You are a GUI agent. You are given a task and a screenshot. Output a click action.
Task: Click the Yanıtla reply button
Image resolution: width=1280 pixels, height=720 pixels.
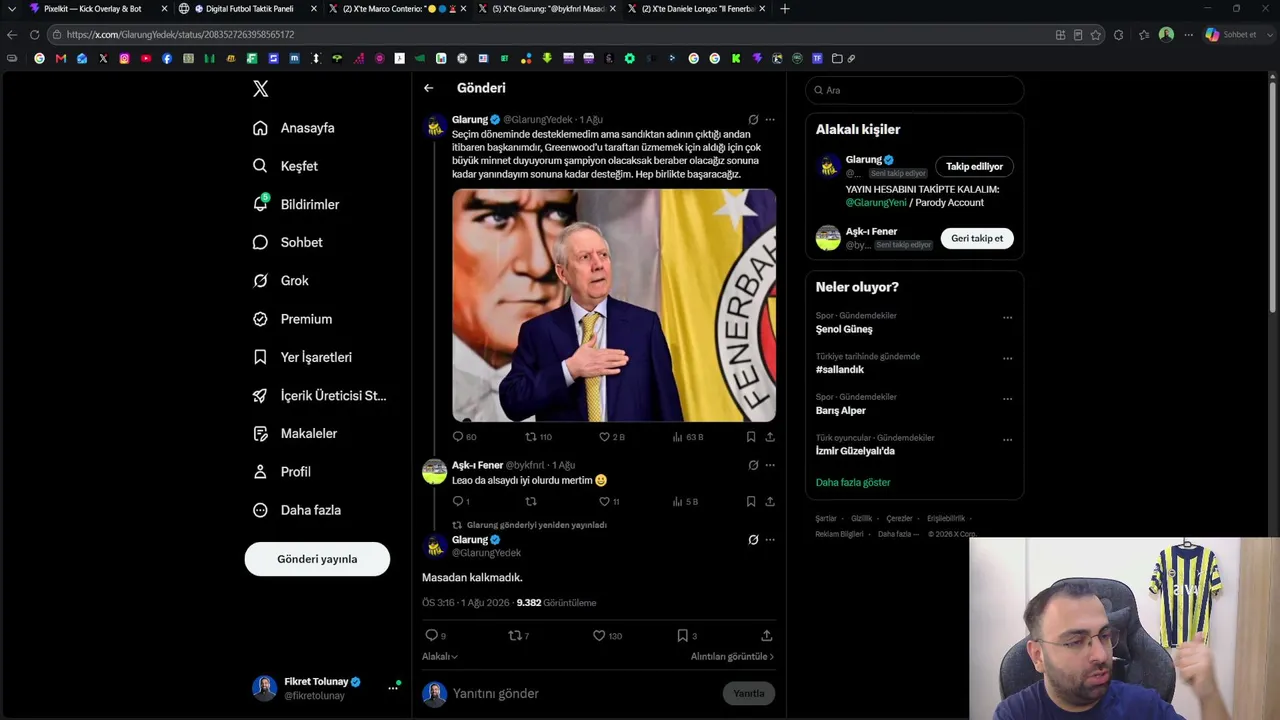coord(749,693)
